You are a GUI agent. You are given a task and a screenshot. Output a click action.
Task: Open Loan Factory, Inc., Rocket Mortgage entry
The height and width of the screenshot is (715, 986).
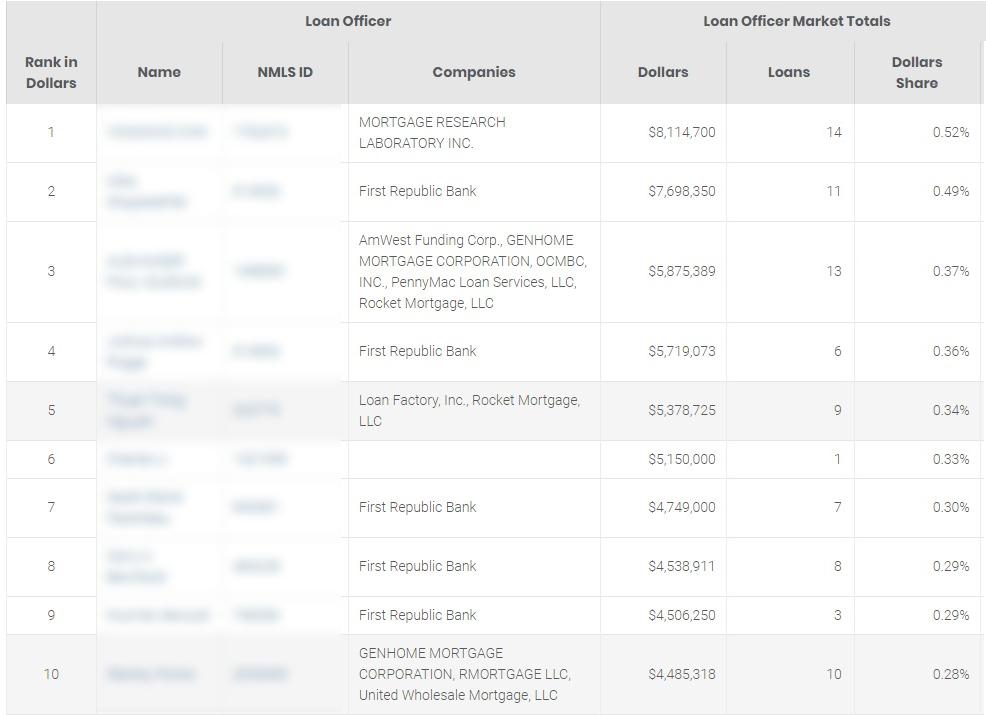pos(470,411)
